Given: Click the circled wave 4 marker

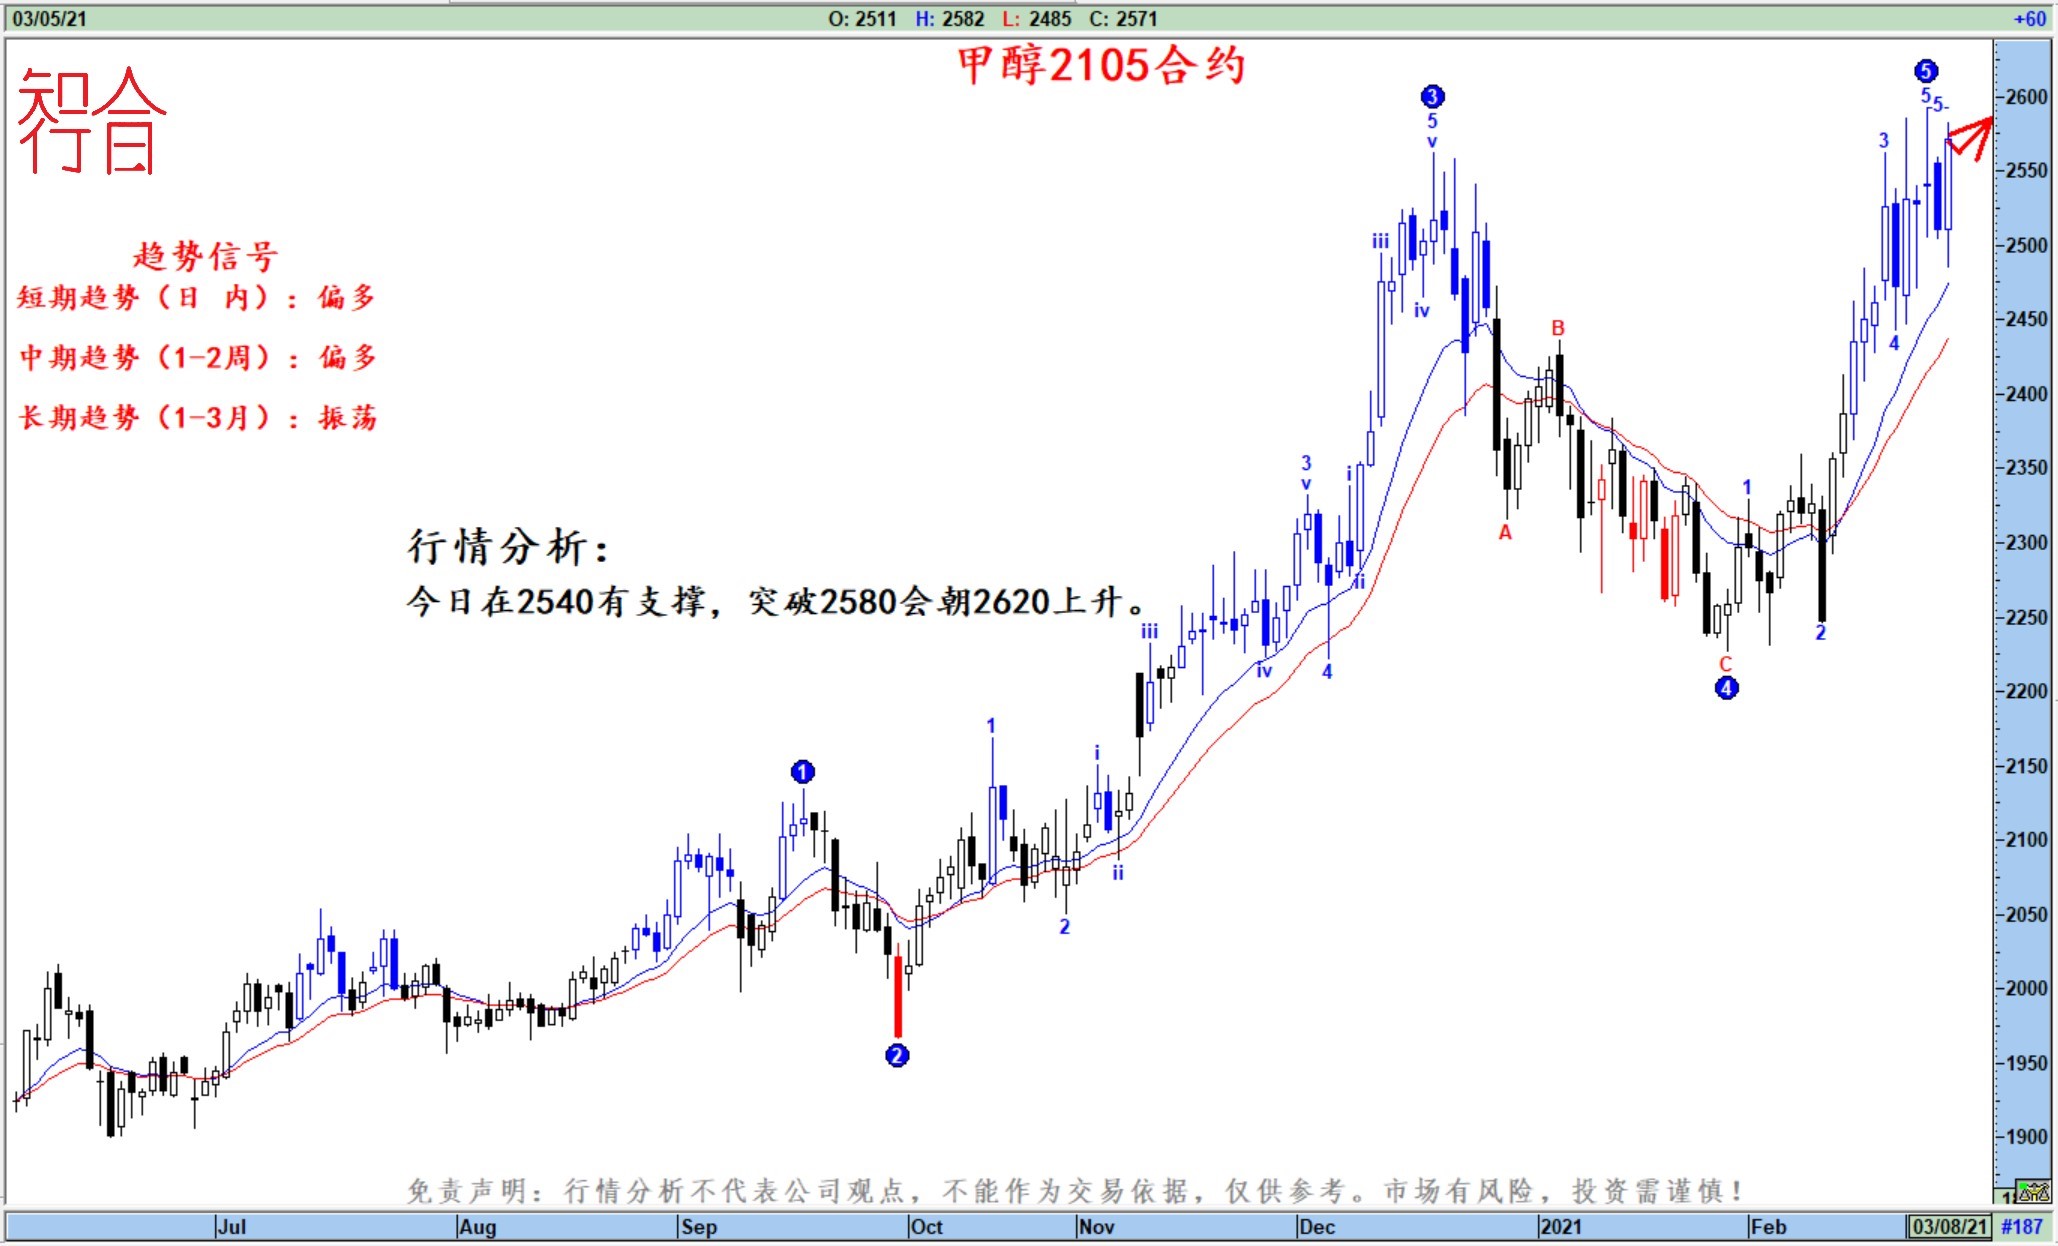Looking at the screenshot, I should click(1726, 688).
